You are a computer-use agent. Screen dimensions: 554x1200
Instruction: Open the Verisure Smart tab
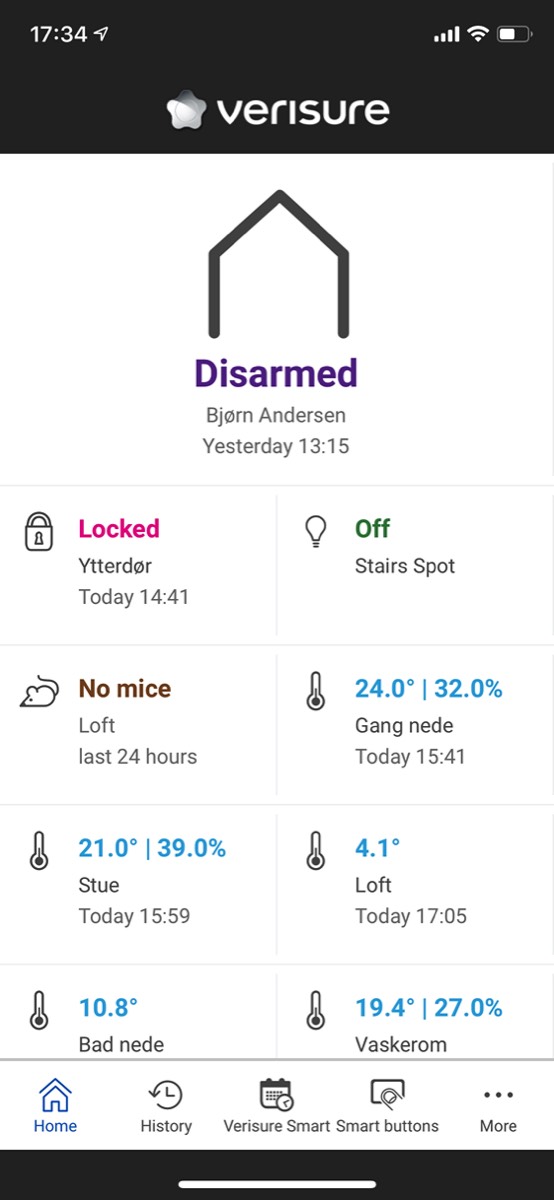(x=277, y=1106)
